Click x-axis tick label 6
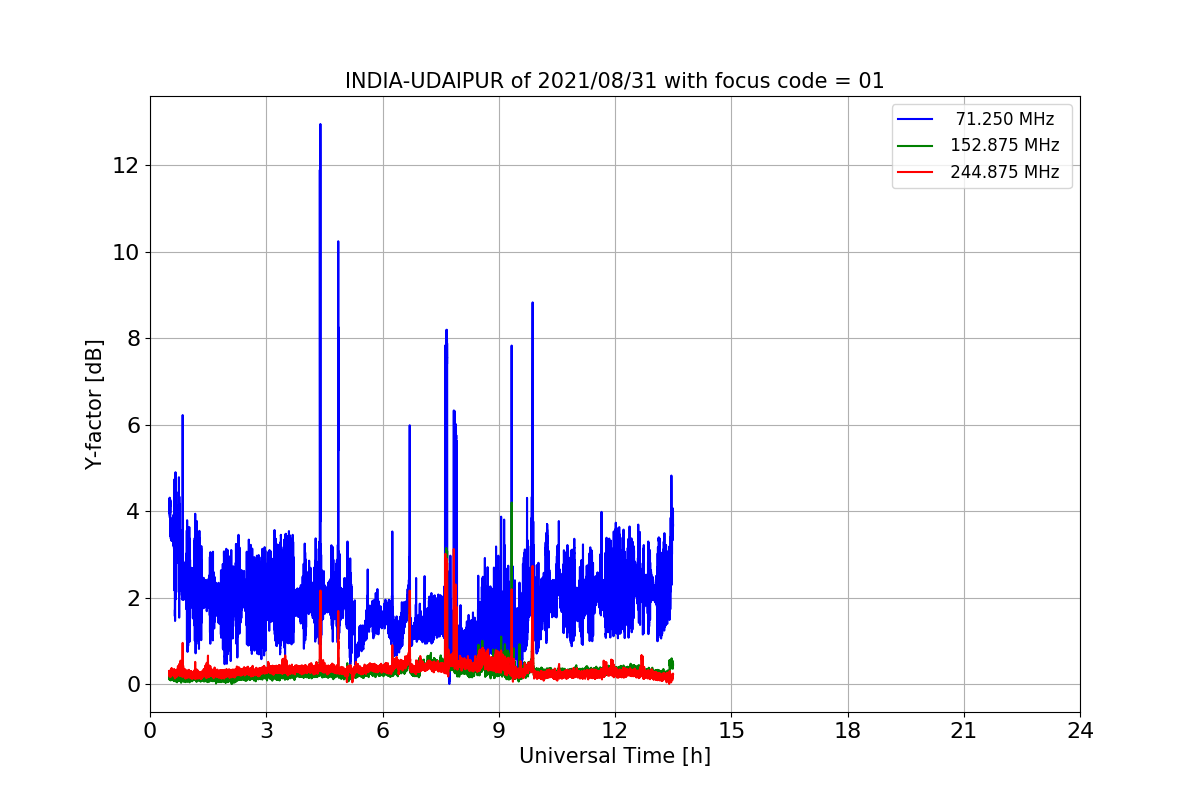 (382, 731)
